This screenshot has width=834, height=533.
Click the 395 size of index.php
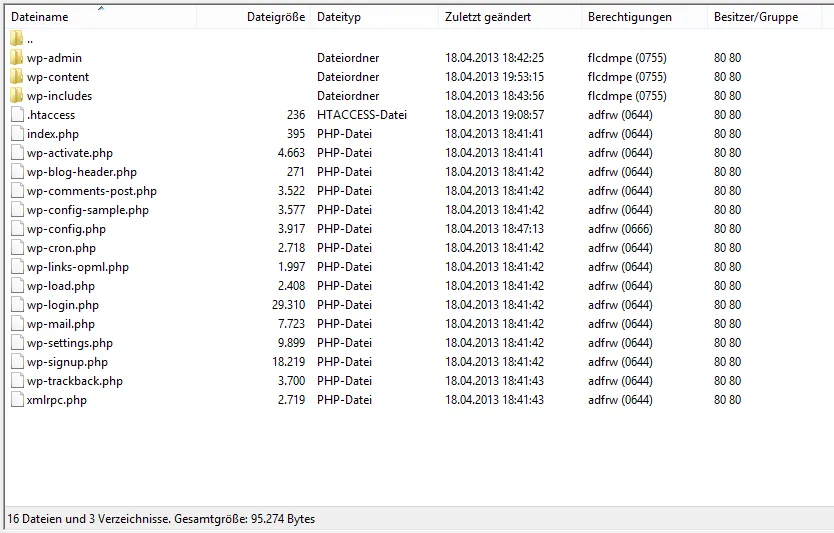(x=296, y=134)
